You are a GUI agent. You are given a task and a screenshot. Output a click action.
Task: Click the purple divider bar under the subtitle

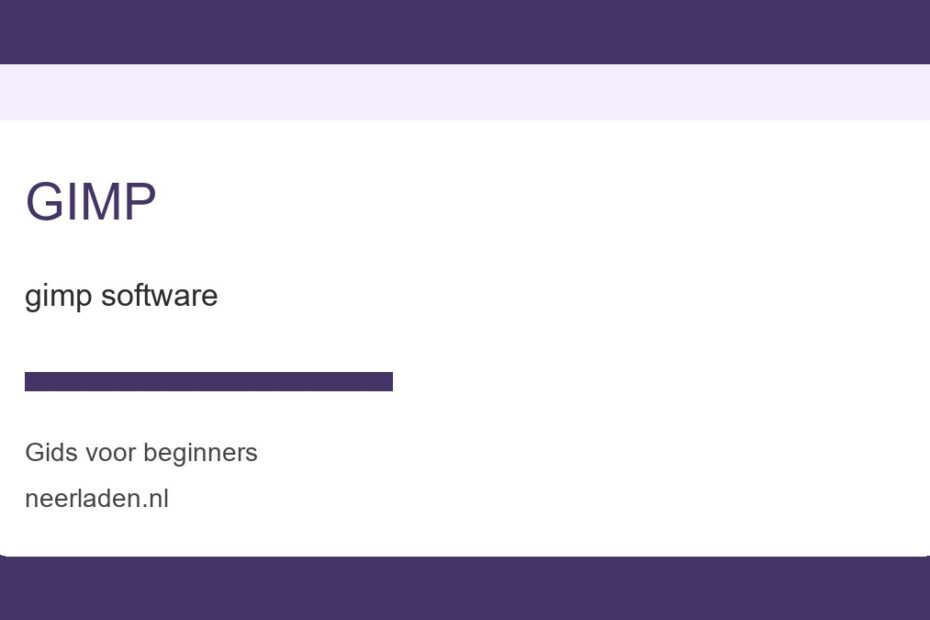coord(209,381)
